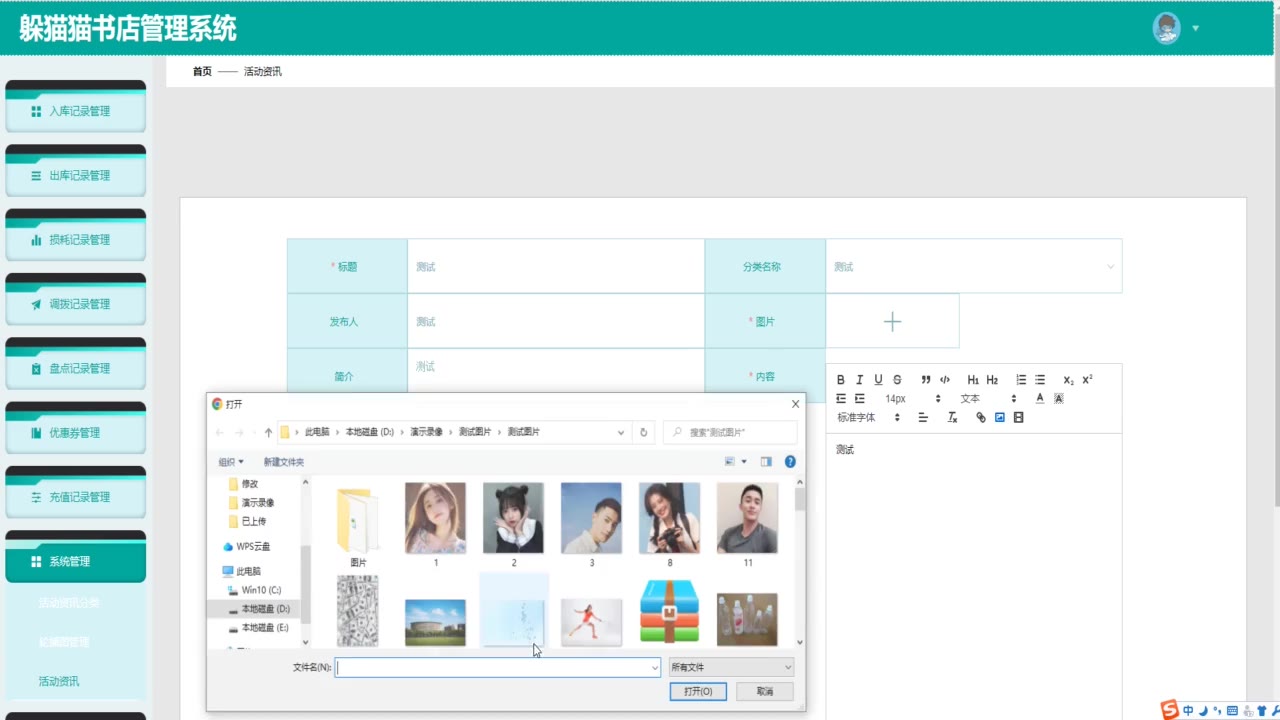Image resolution: width=1280 pixels, height=720 pixels.
Task: Select the image thumbnail named 8
Action: pyautogui.click(x=669, y=525)
